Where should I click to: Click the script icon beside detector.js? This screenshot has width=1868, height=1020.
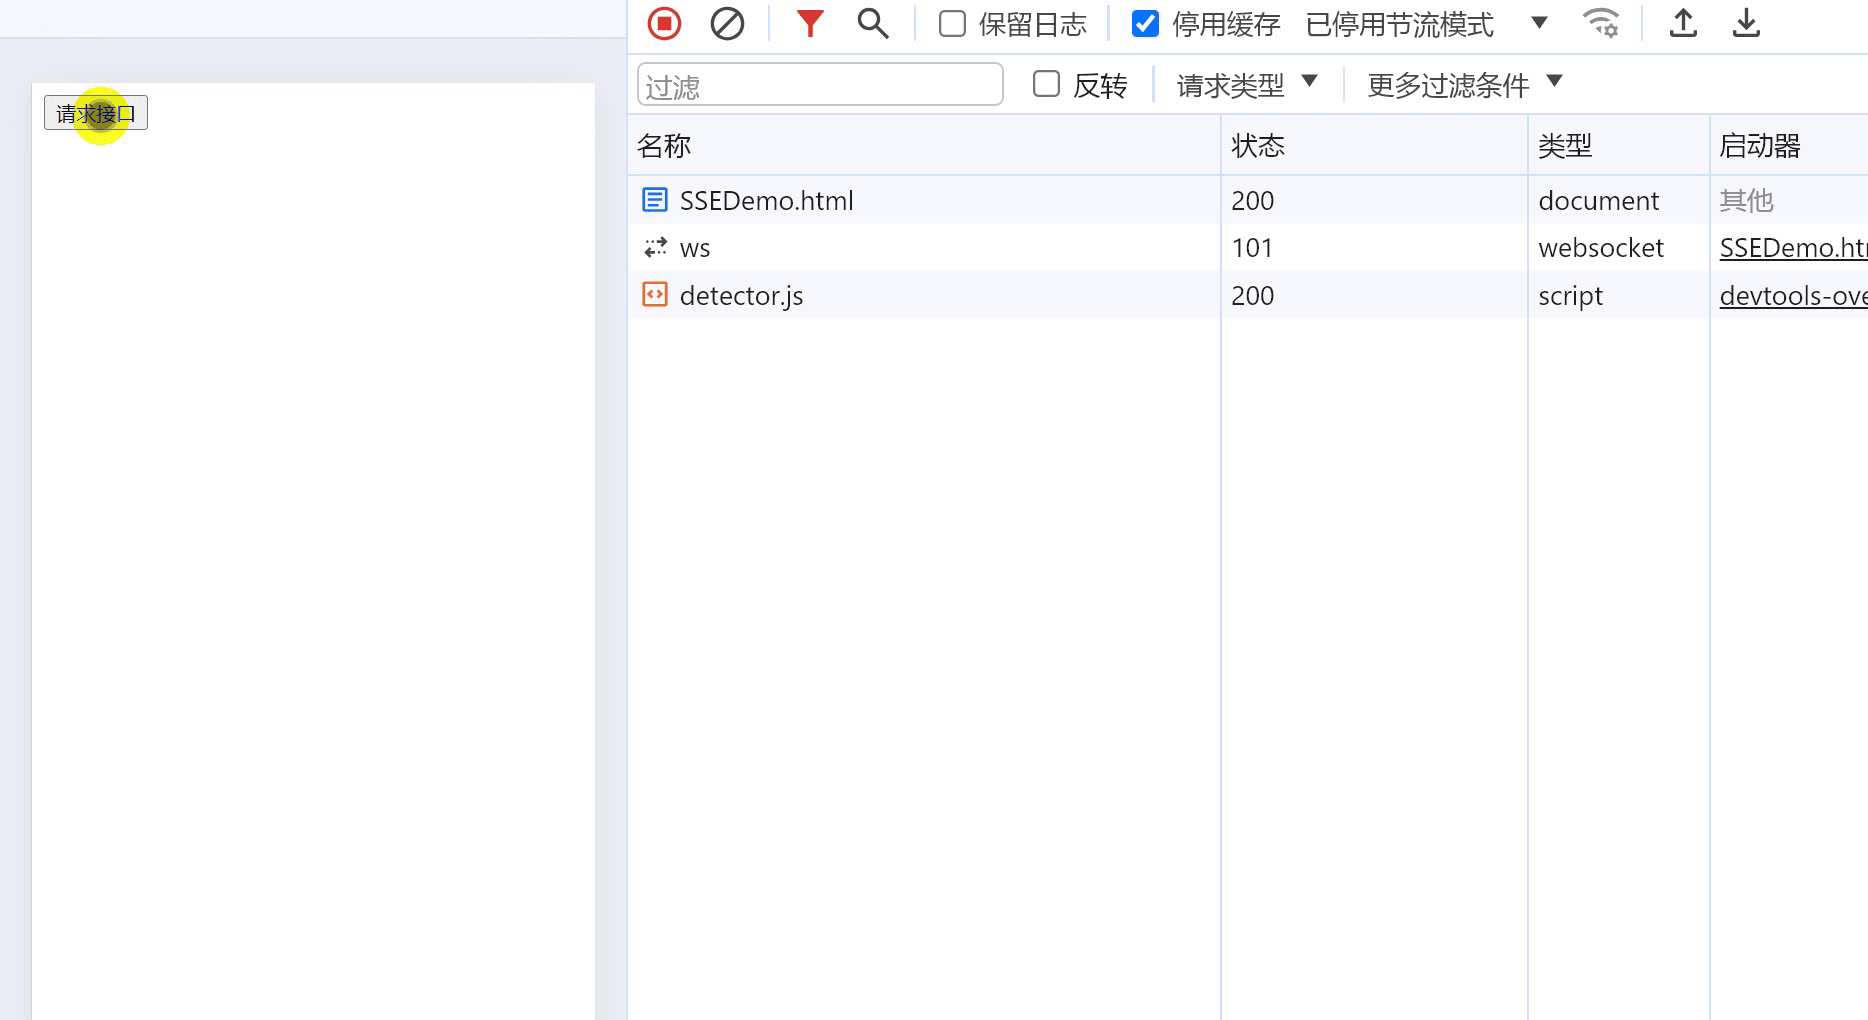(x=655, y=294)
